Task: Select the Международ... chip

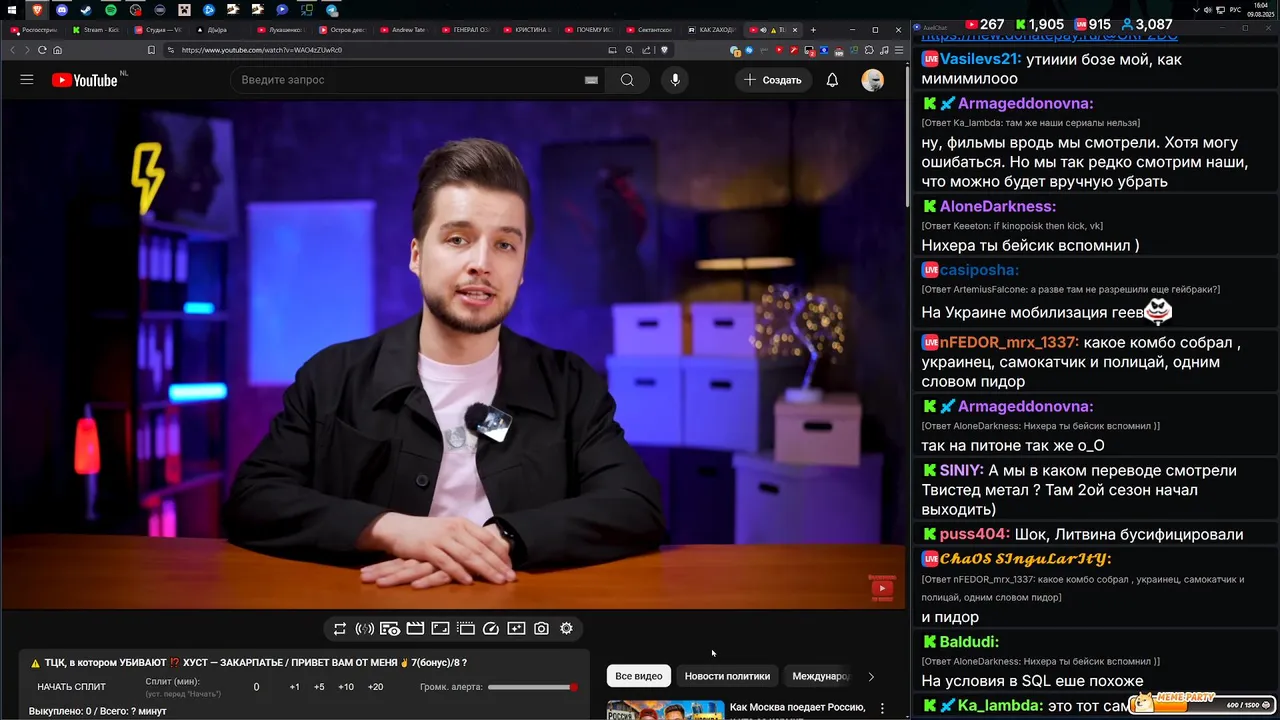Action: click(820, 676)
